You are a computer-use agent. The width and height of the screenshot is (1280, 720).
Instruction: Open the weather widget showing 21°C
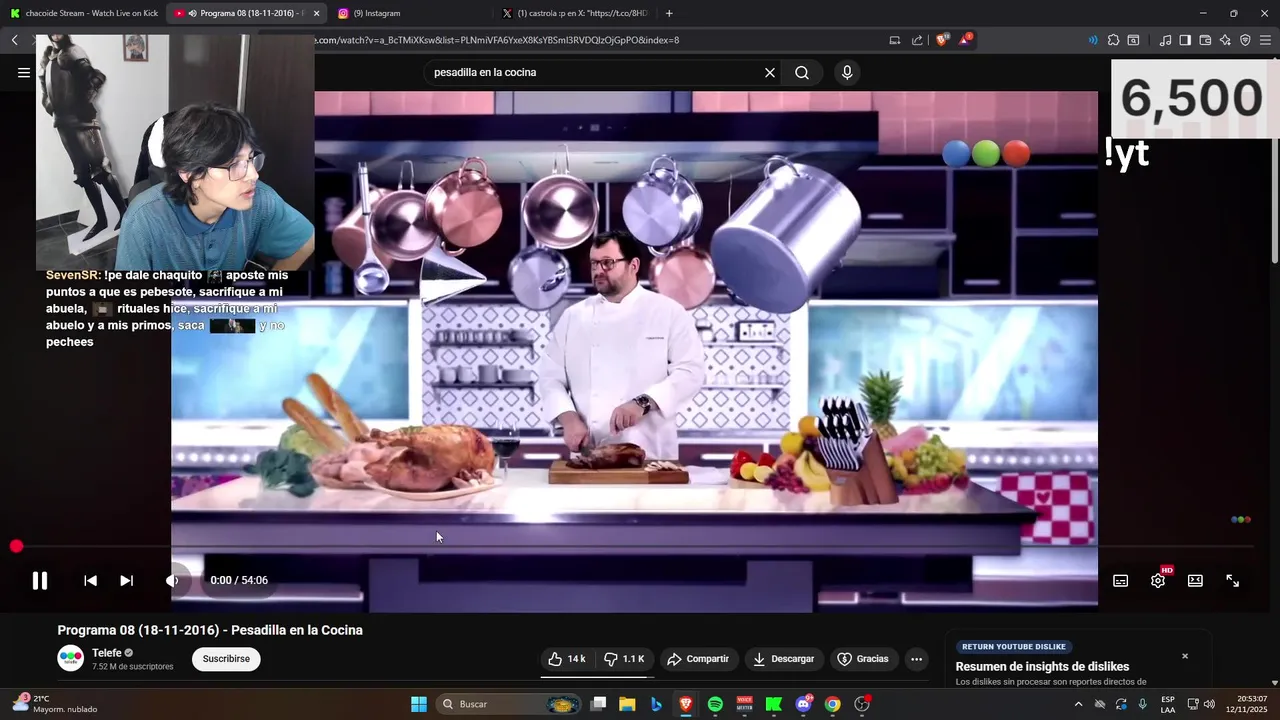(55, 704)
